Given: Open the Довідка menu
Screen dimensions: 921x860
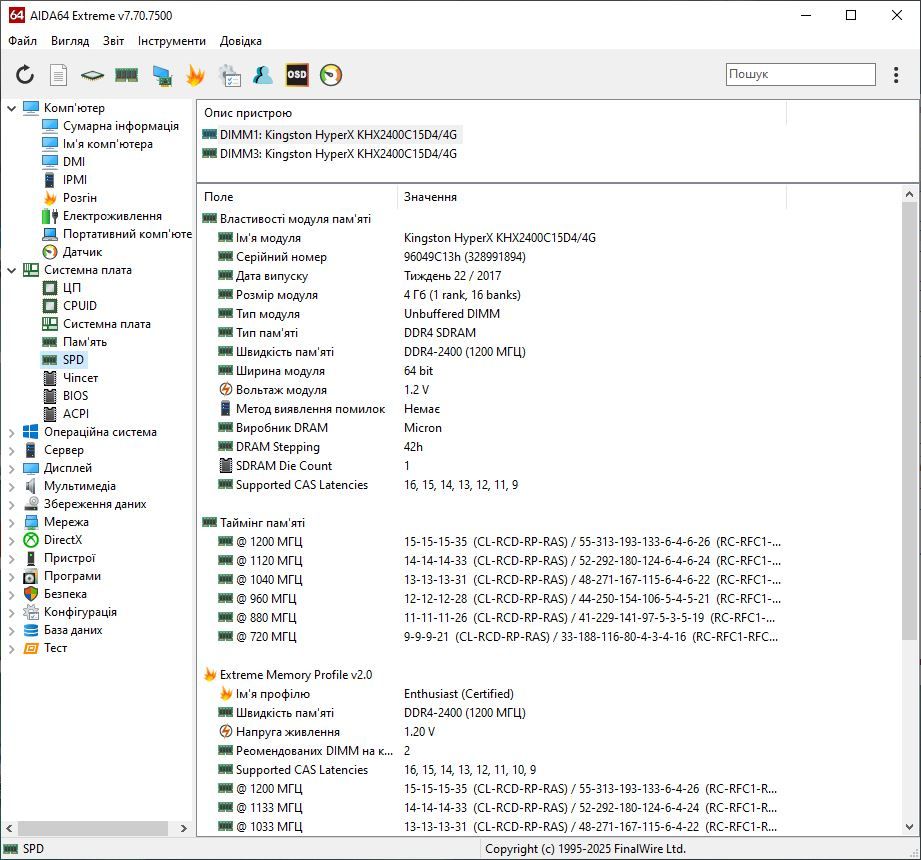Looking at the screenshot, I should pyautogui.click(x=241, y=41).
